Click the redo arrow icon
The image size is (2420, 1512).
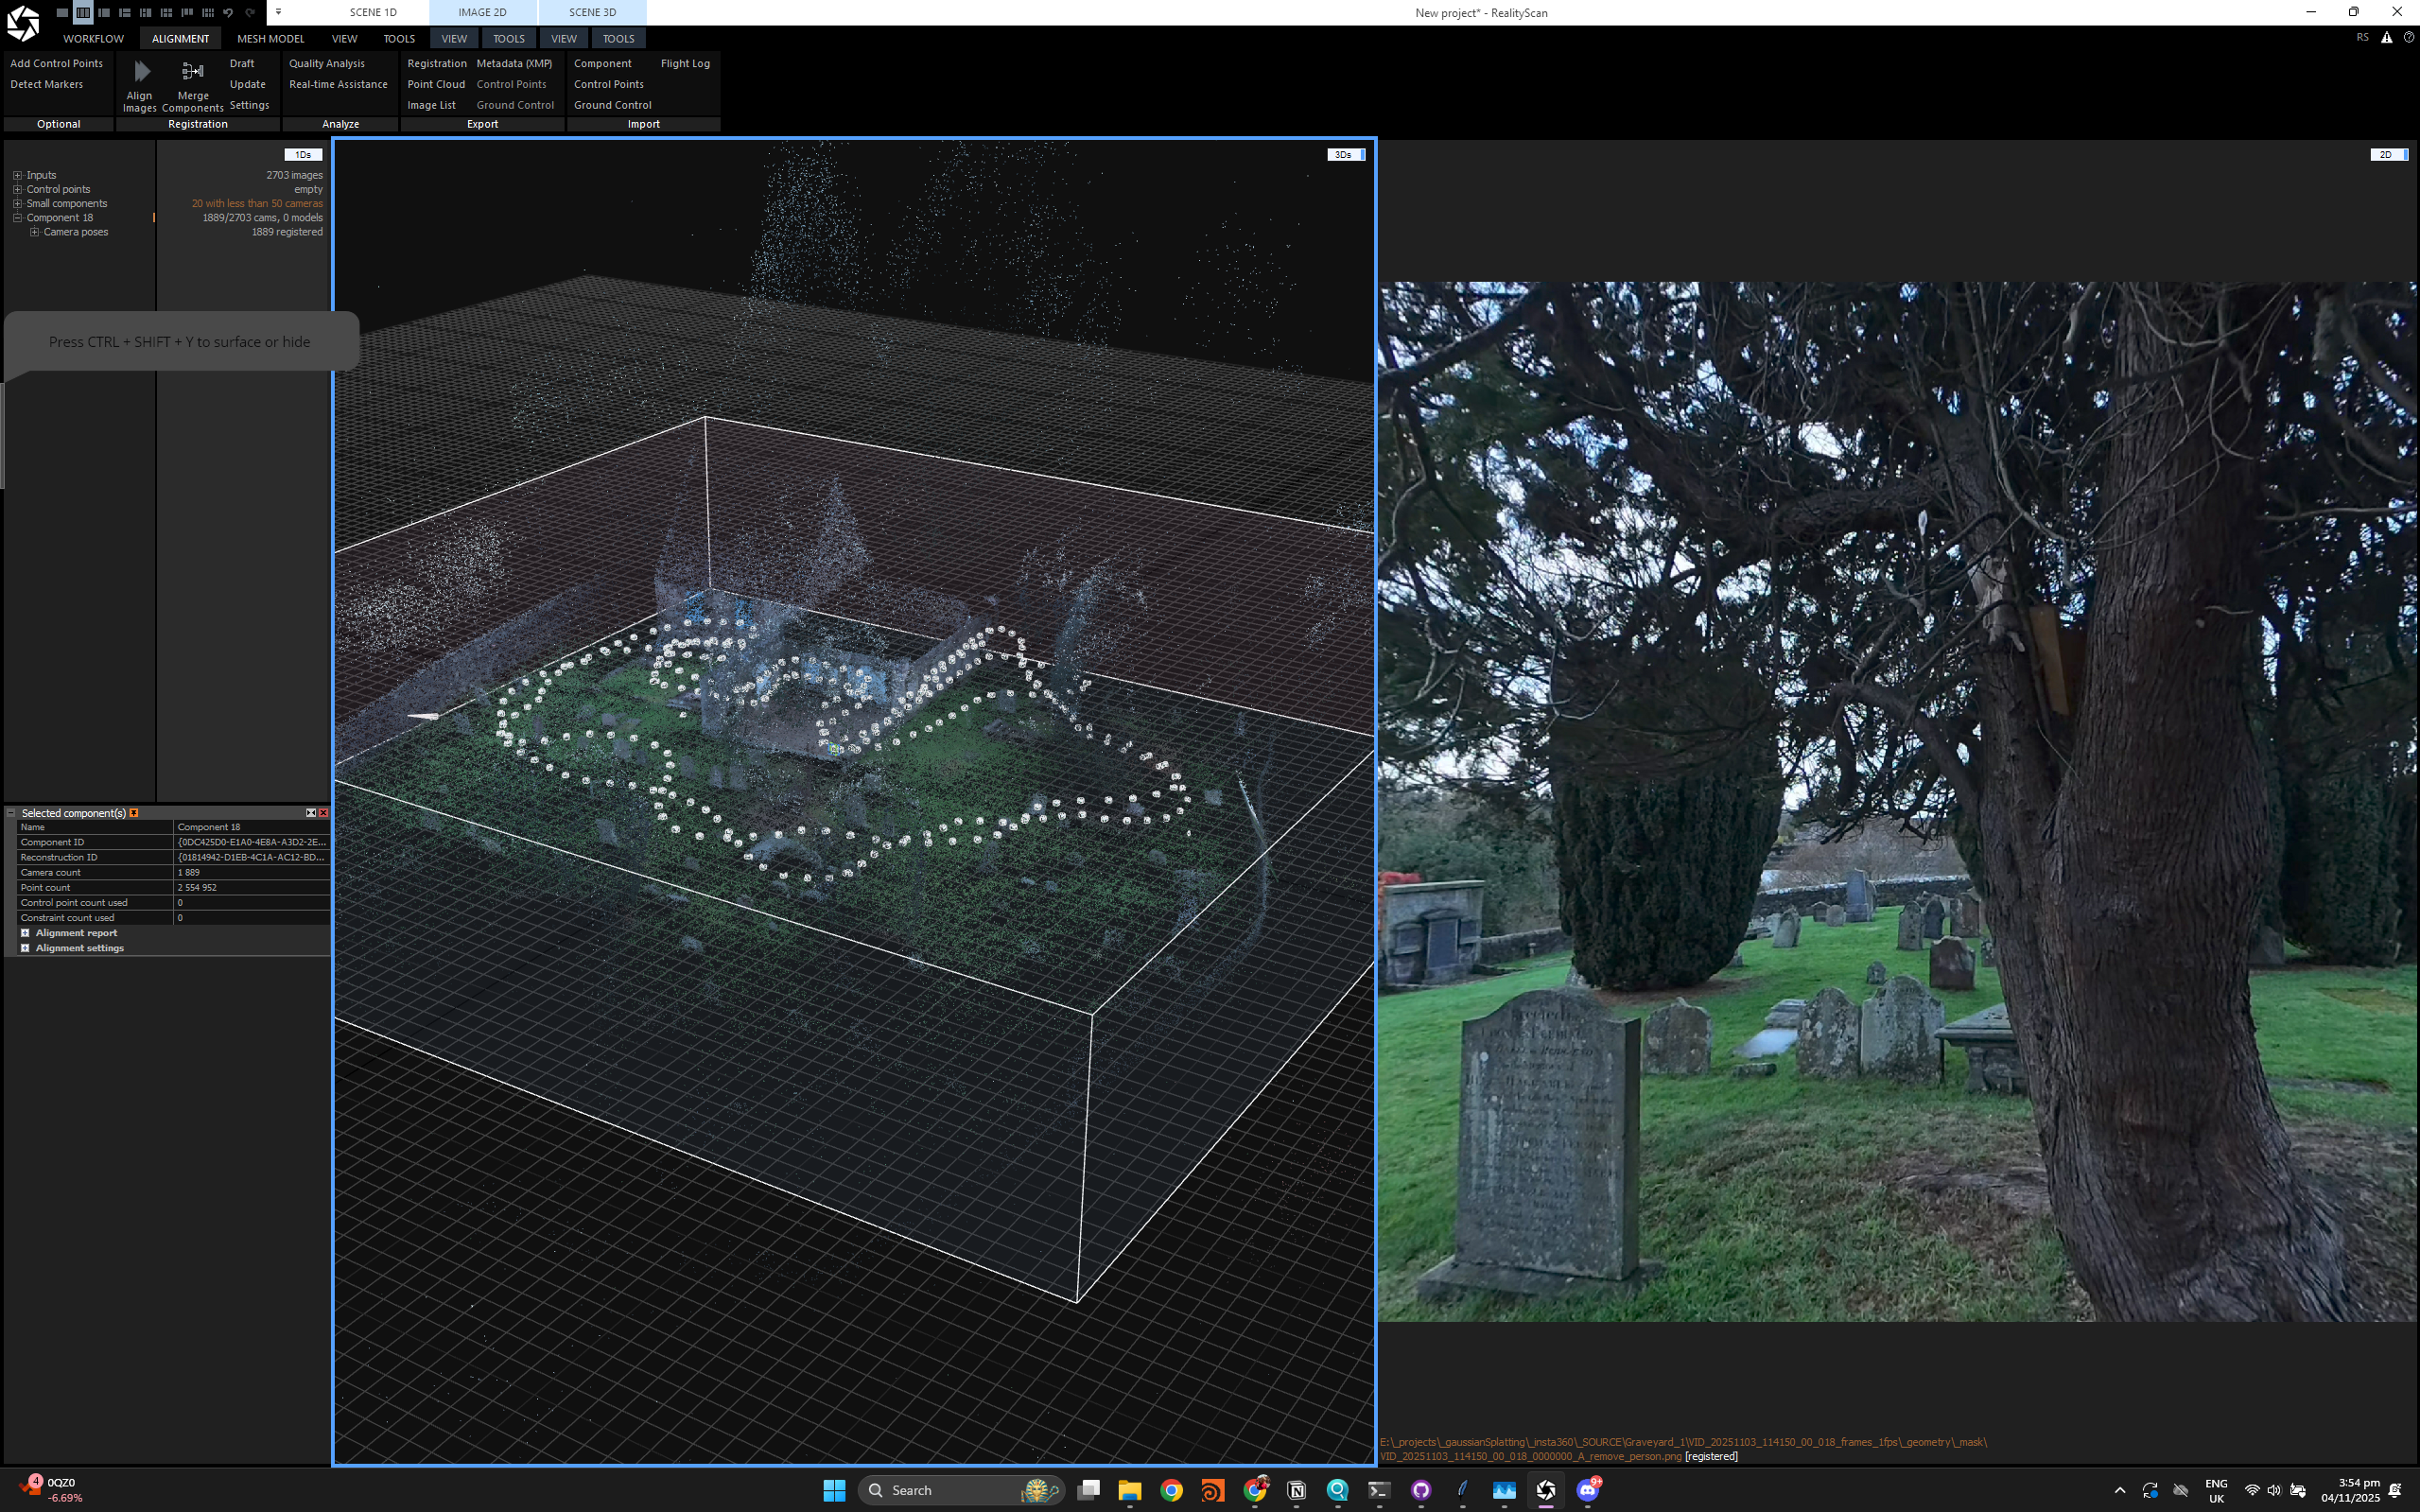point(249,12)
